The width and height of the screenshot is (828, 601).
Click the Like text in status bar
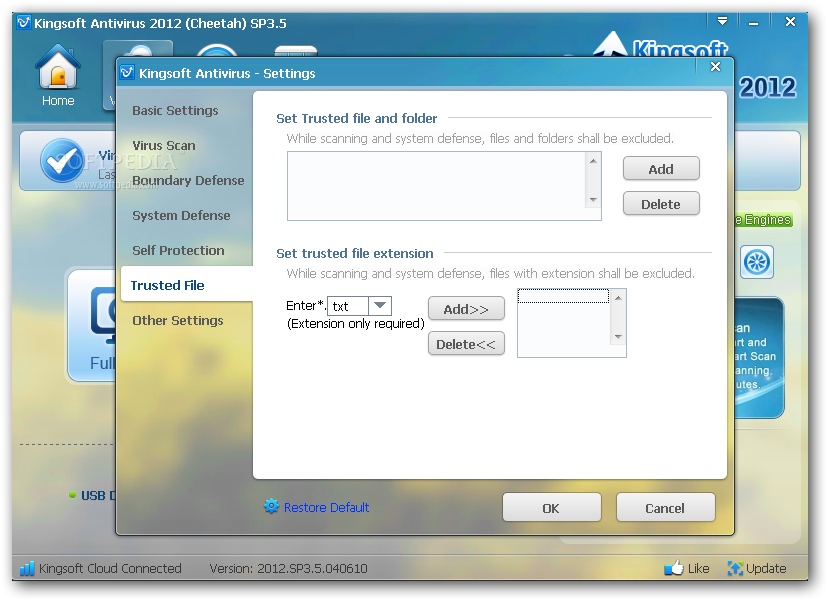pos(698,568)
